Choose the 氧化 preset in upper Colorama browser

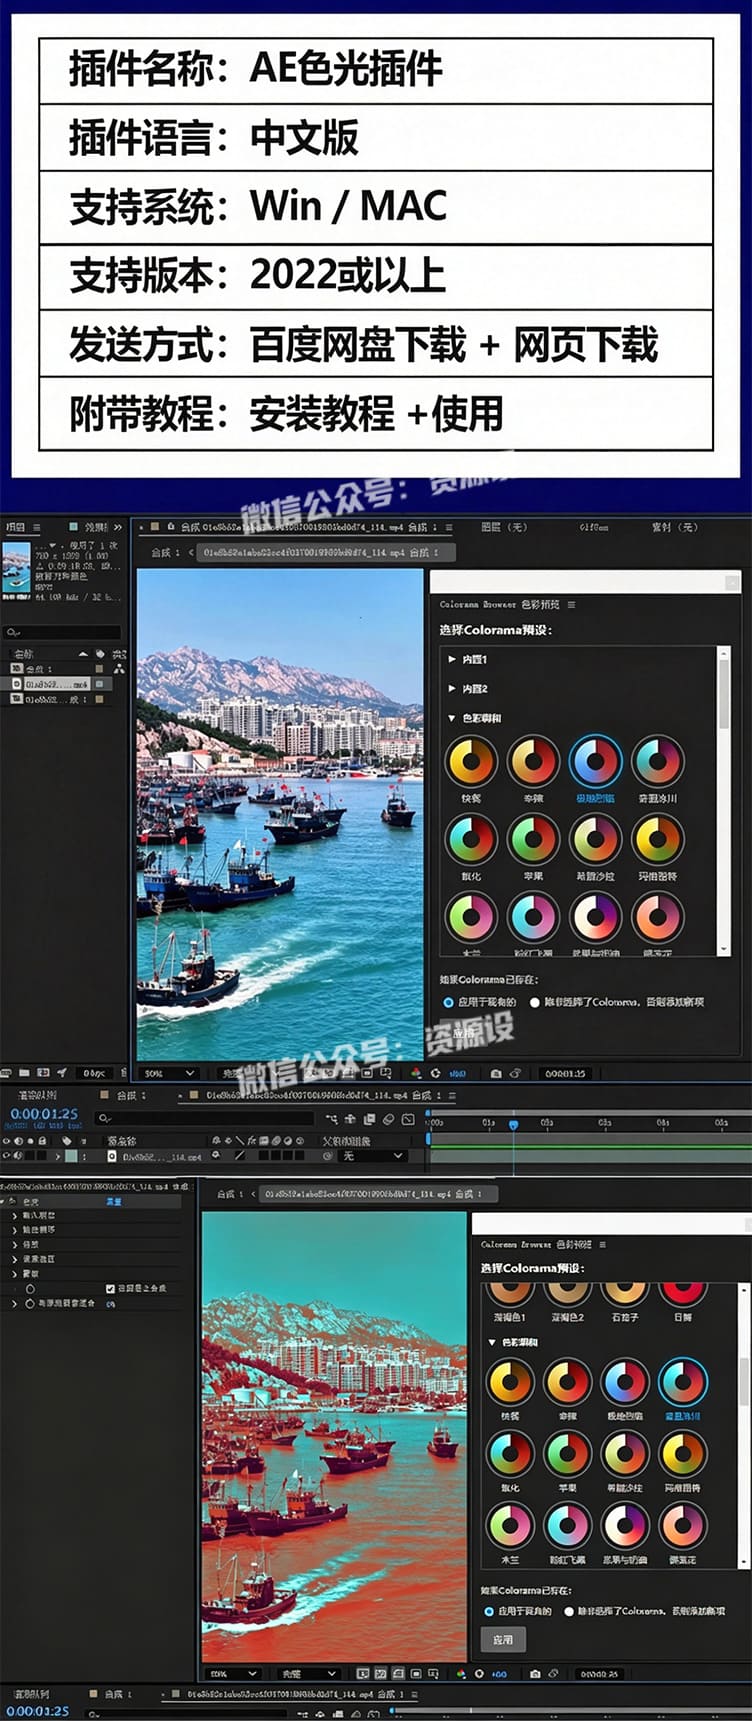(471, 839)
